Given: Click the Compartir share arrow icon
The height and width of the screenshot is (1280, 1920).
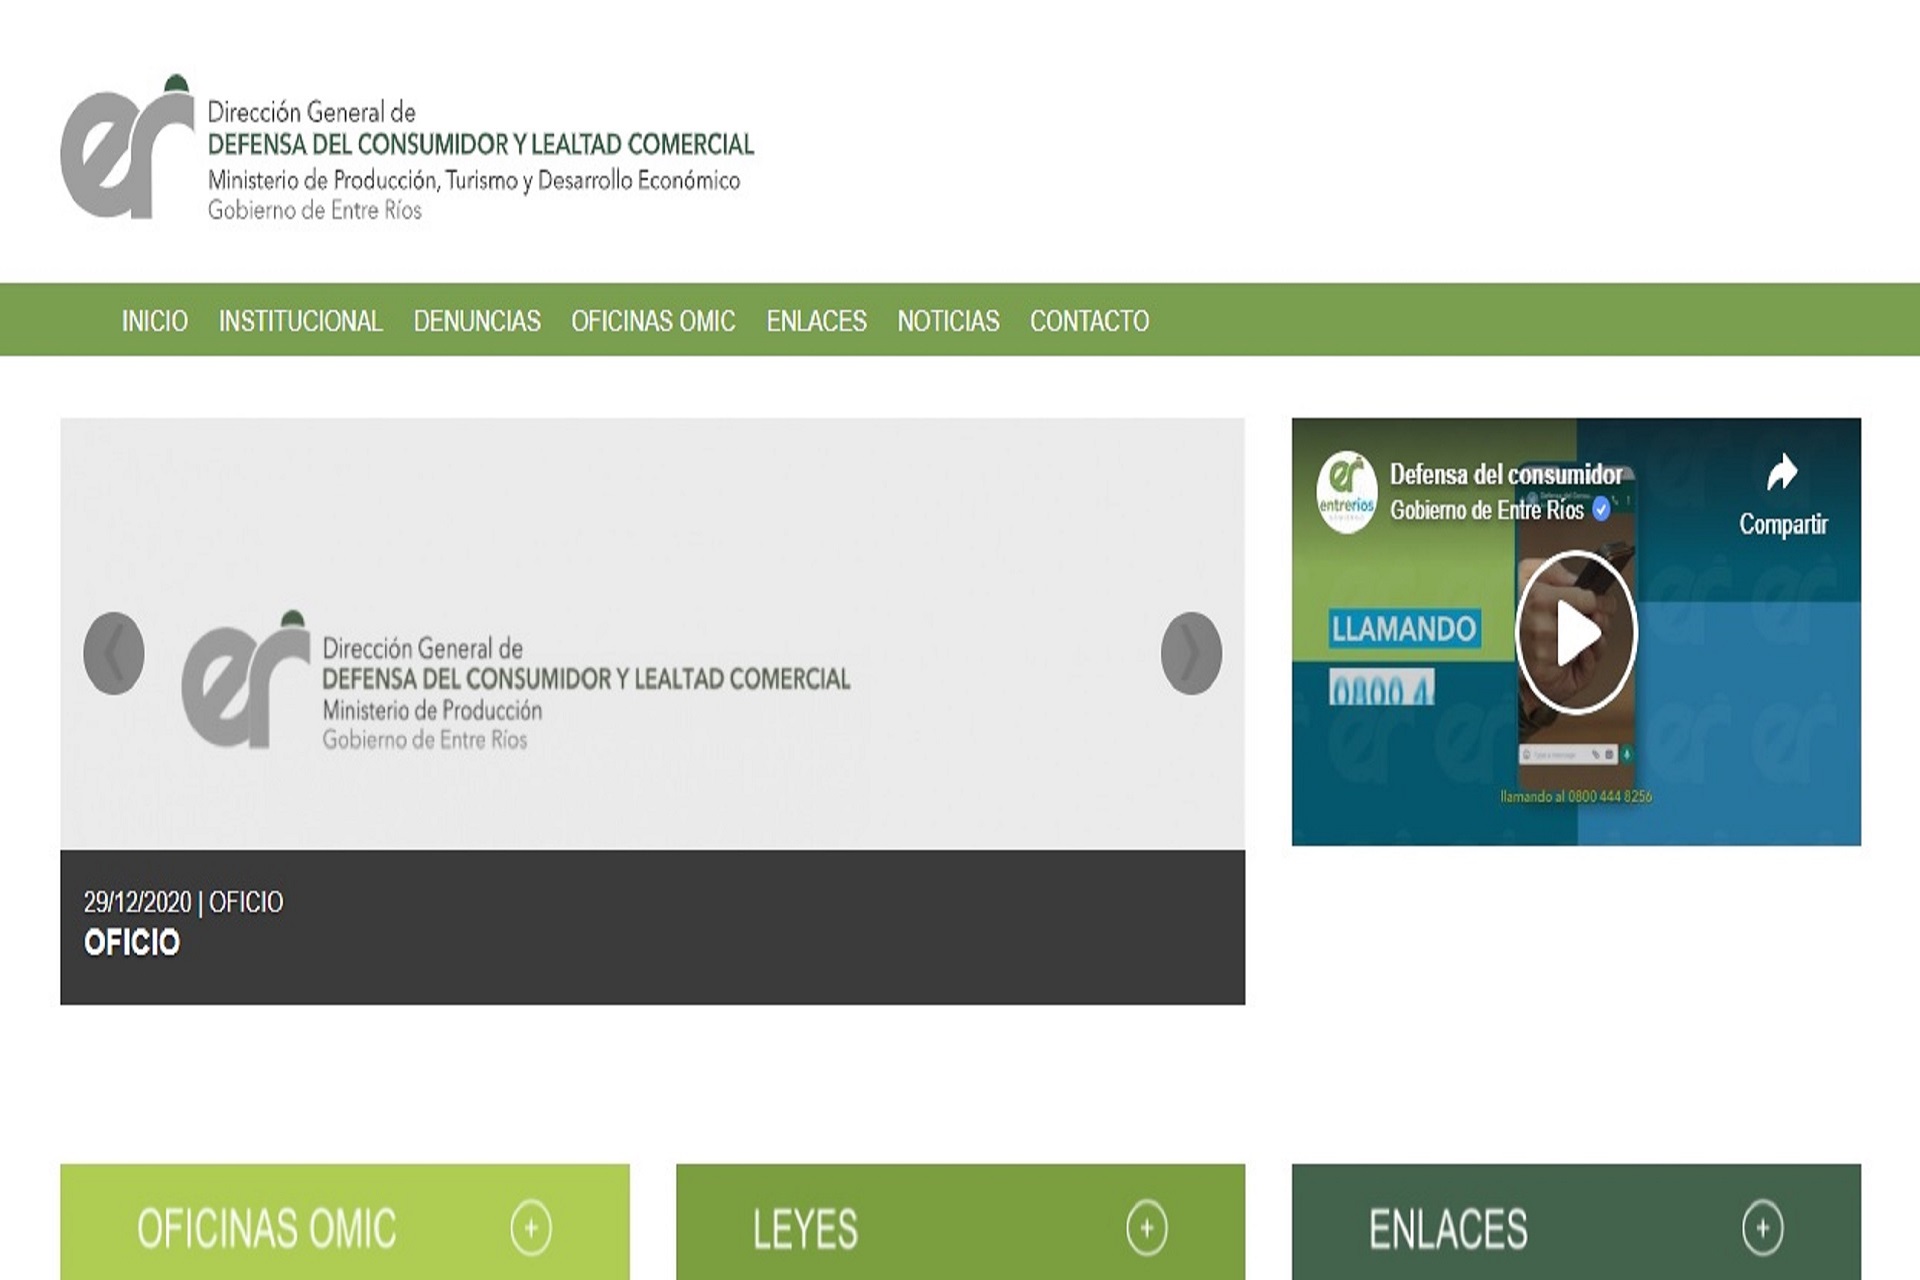Looking at the screenshot, I should coord(1781,473).
